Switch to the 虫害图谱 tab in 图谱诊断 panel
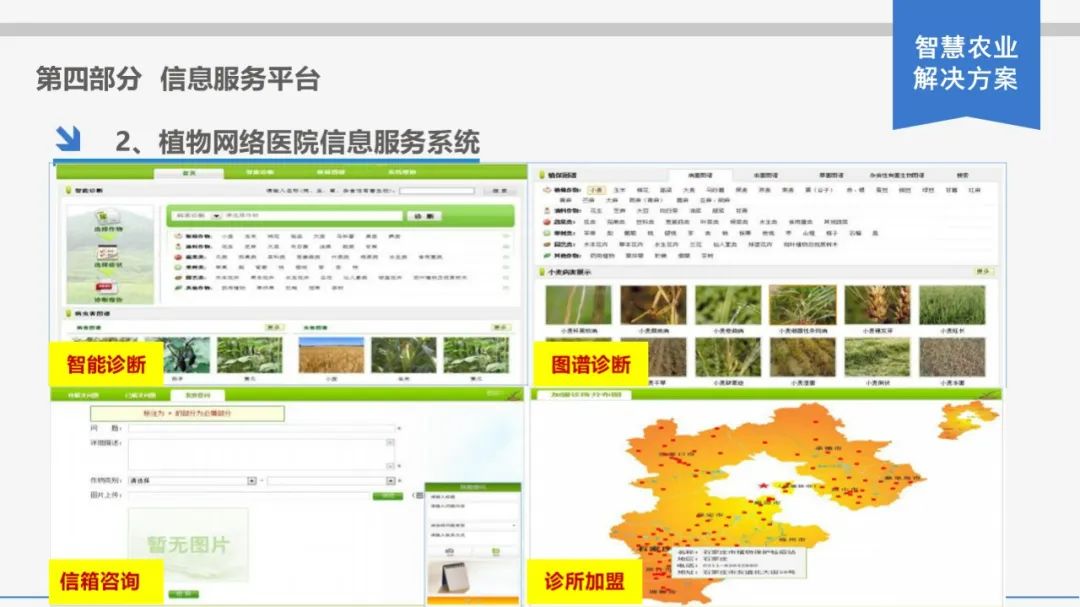1080x607 pixels. click(766, 176)
